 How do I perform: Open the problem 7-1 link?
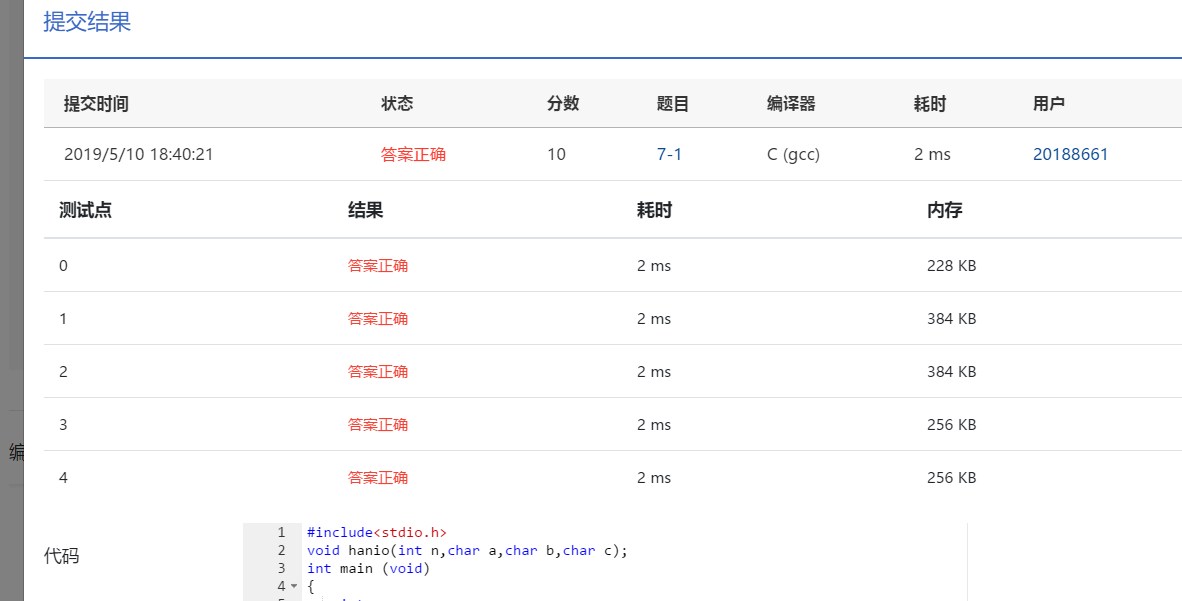(669, 154)
